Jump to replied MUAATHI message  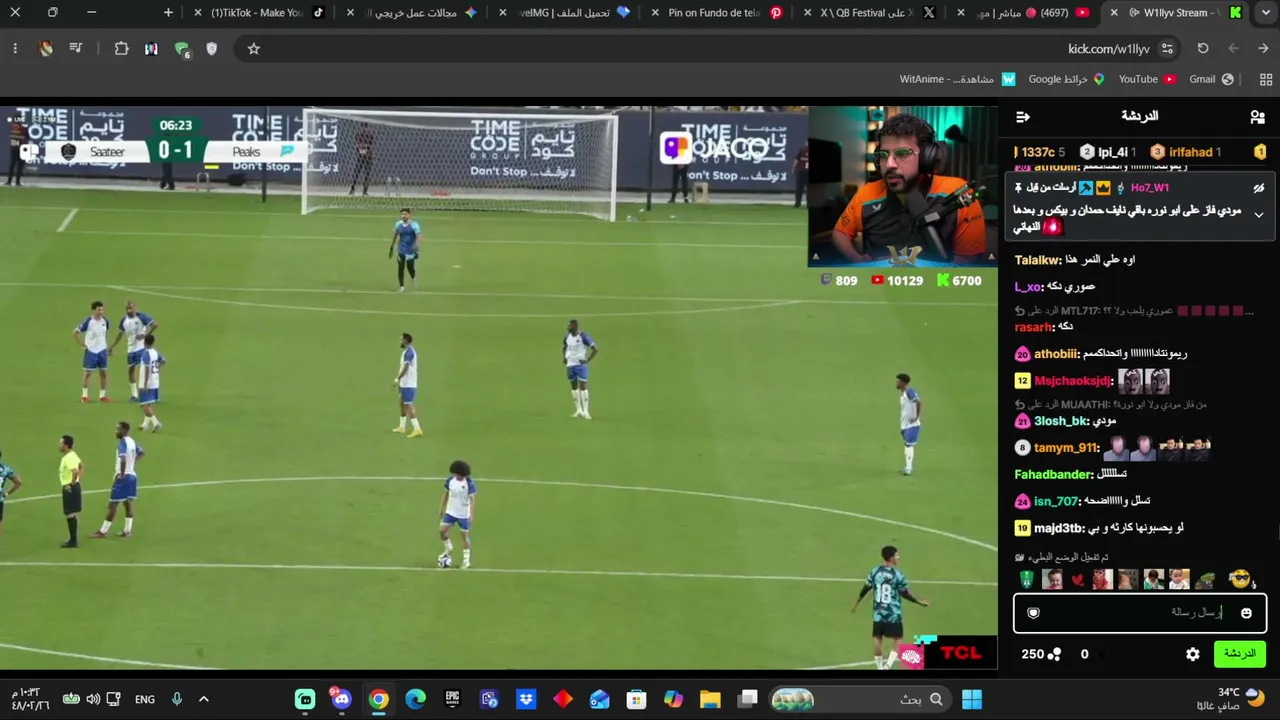click(x=1111, y=405)
